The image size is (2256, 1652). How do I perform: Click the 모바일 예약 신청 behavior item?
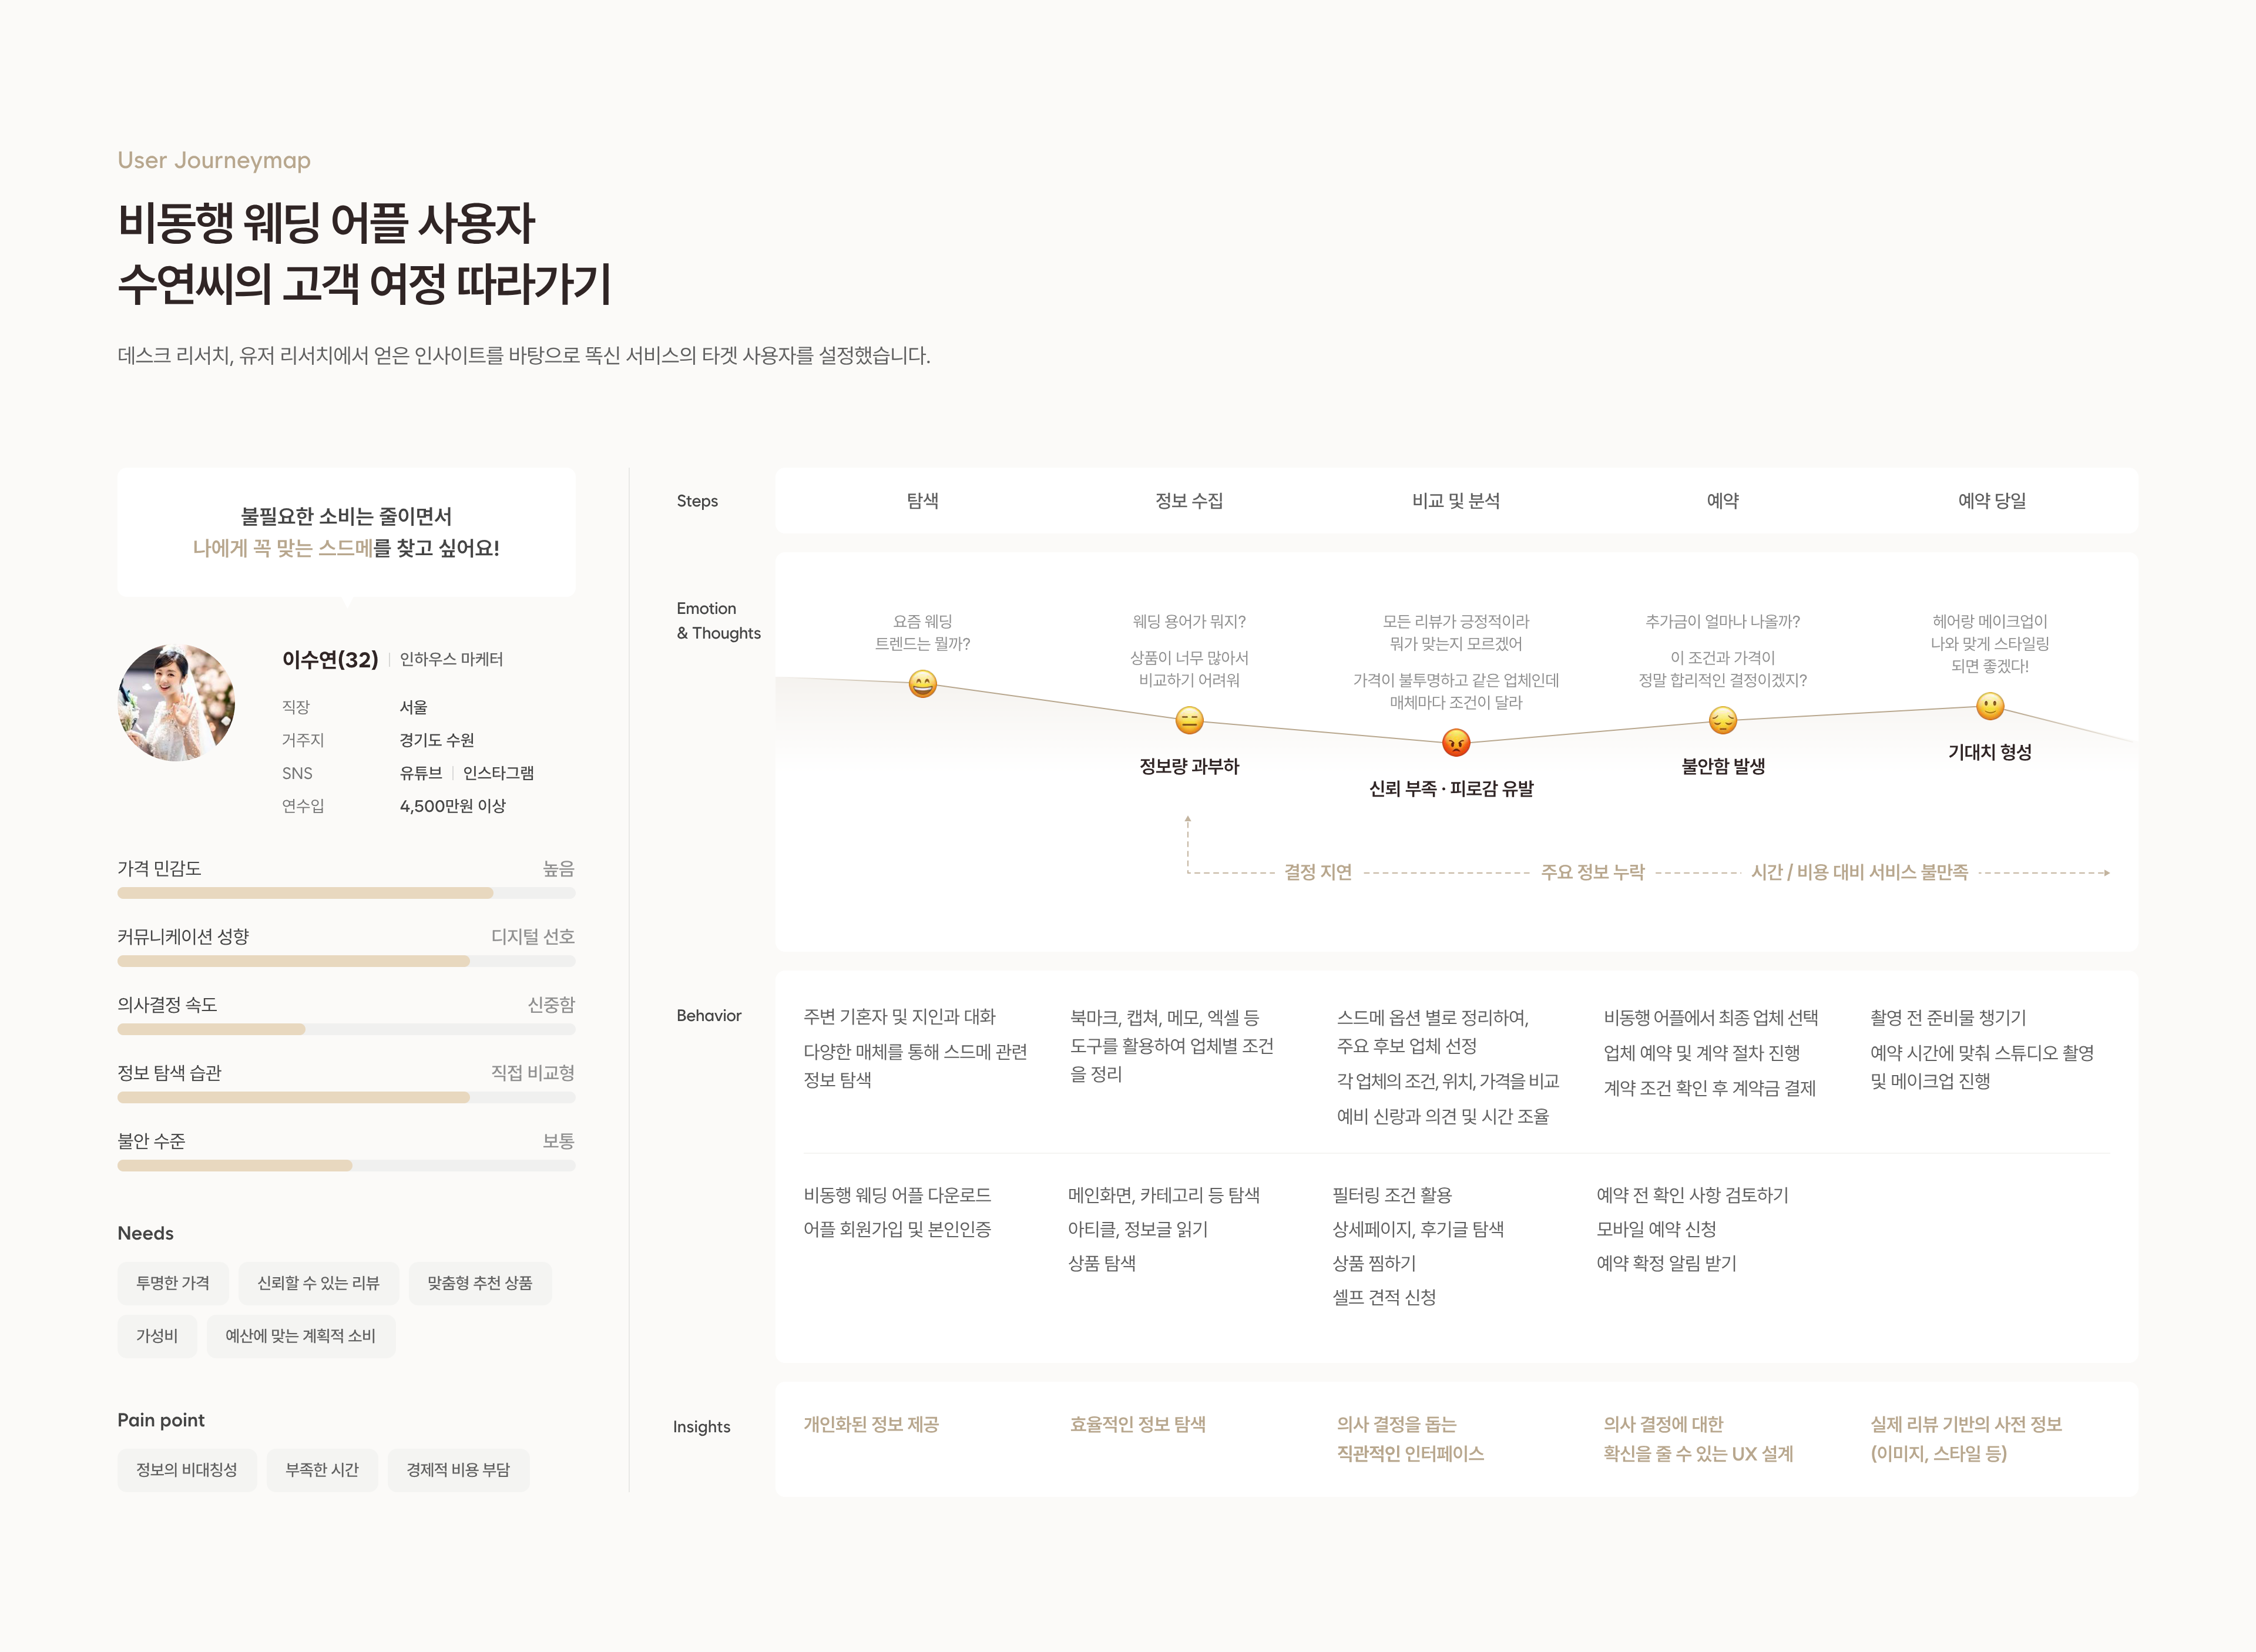coord(1656,1229)
